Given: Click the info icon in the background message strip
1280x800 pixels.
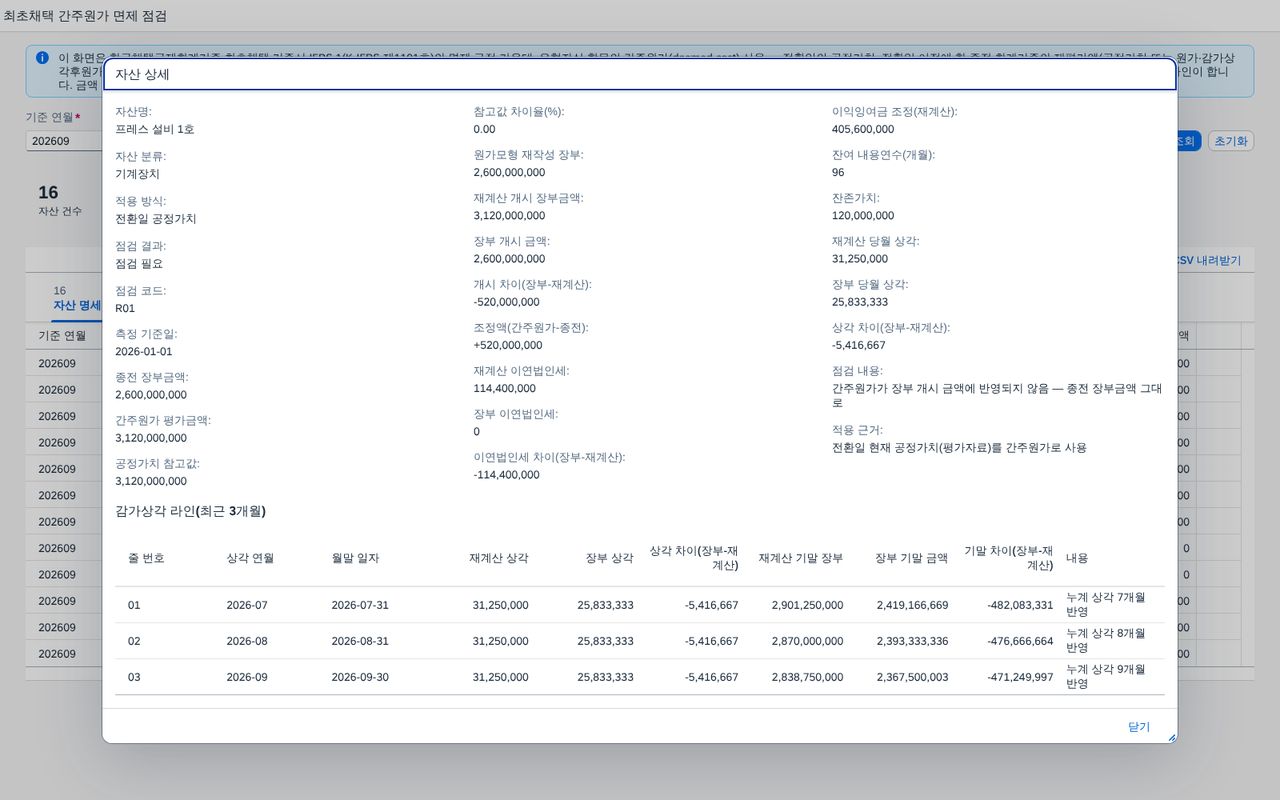Looking at the screenshot, I should (42, 58).
